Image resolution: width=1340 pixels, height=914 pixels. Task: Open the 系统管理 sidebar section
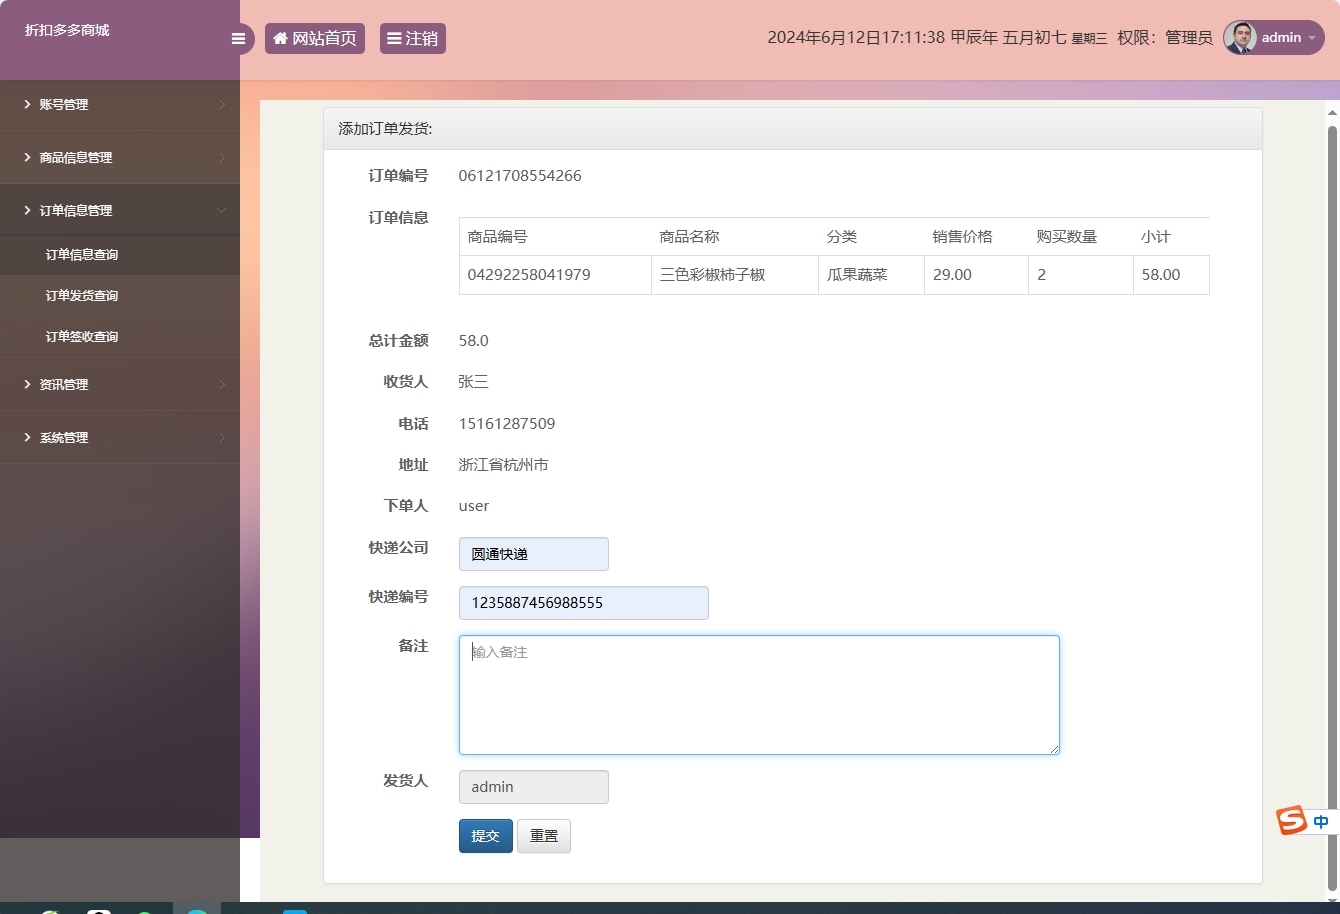pyautogui.click(x=64, y=437)
